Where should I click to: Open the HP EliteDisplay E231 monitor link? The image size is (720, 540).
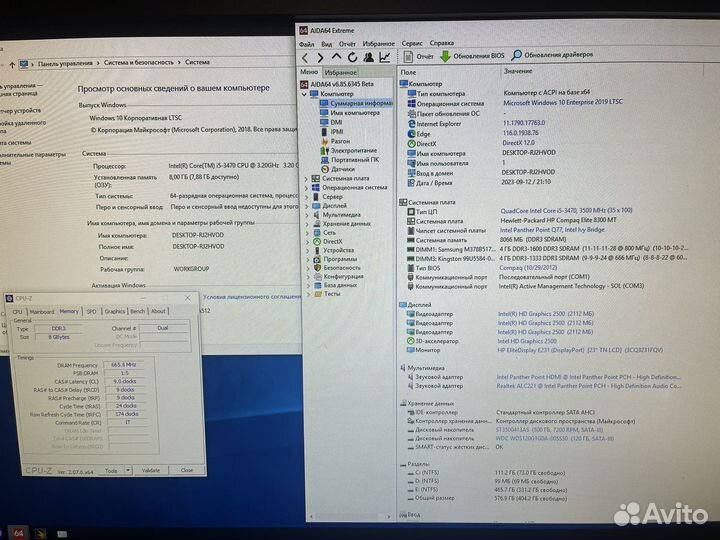[580, 350]
